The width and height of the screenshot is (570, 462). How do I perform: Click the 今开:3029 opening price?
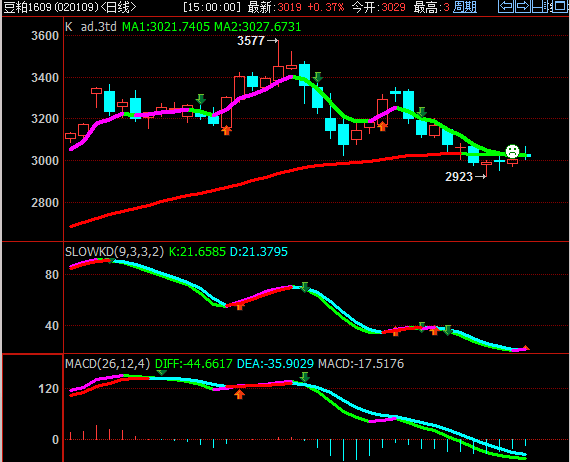pyautogui.click(x=378, y=7)
